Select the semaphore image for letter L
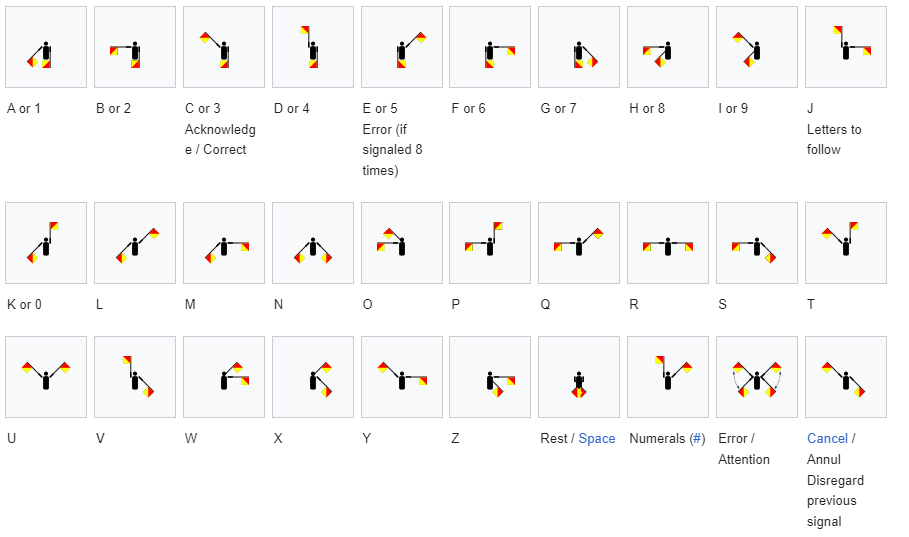 [135, 243]
